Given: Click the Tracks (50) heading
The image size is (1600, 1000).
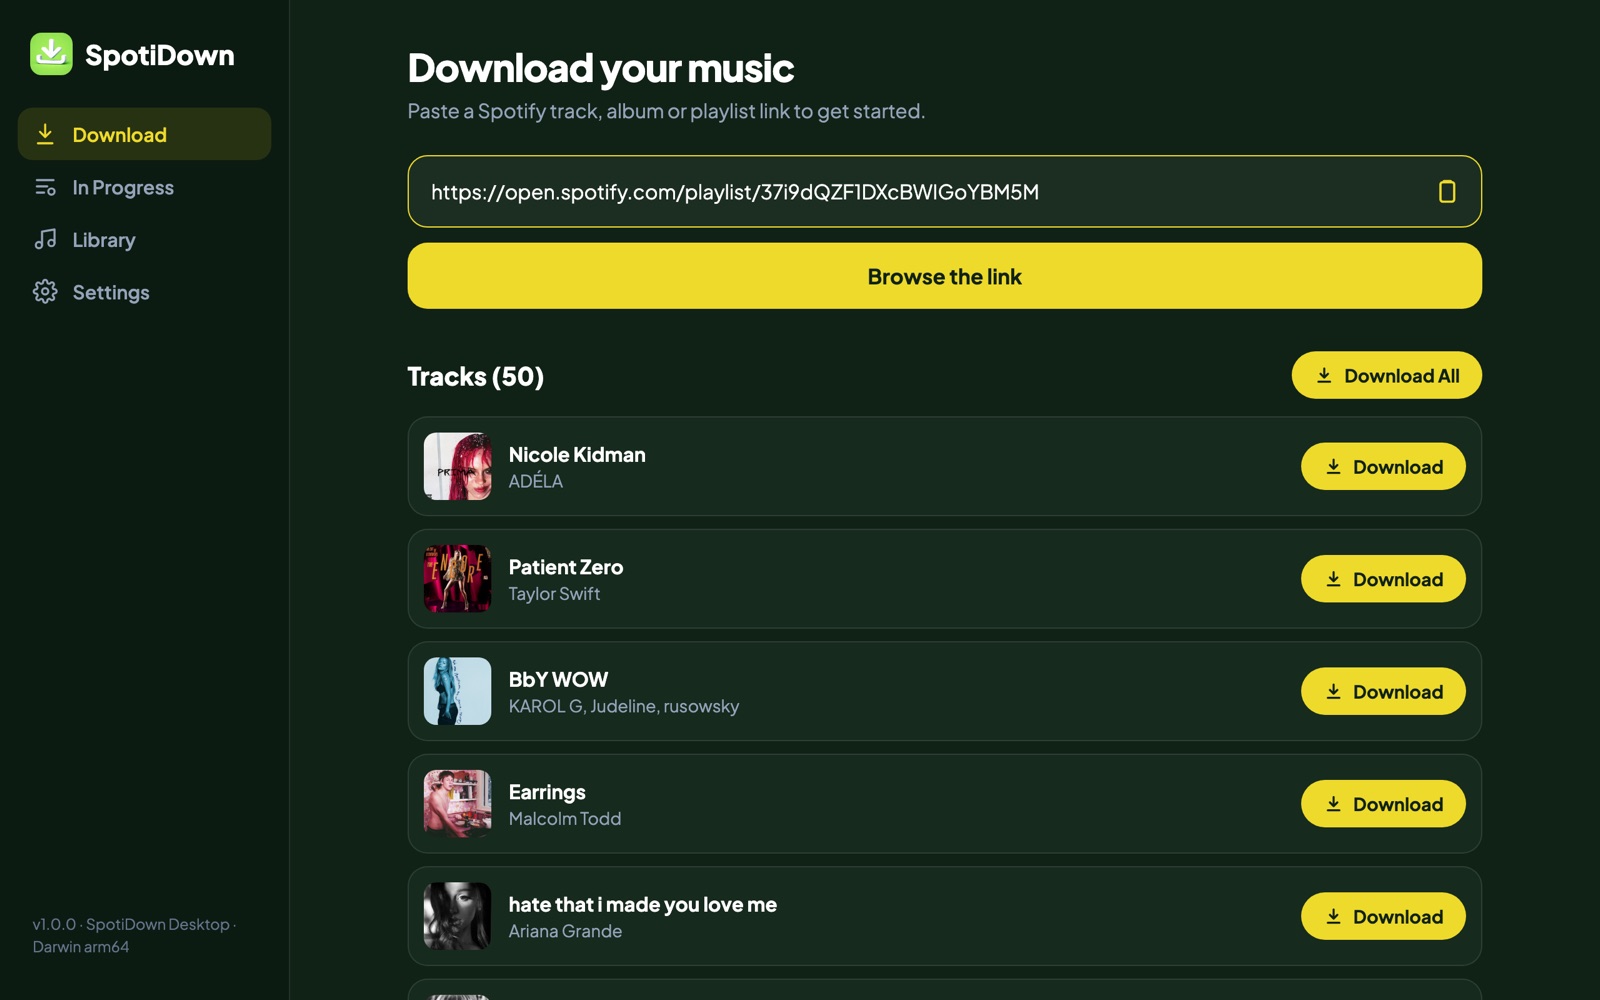Looking at the screenshot, I should click(x=476, y=376).
